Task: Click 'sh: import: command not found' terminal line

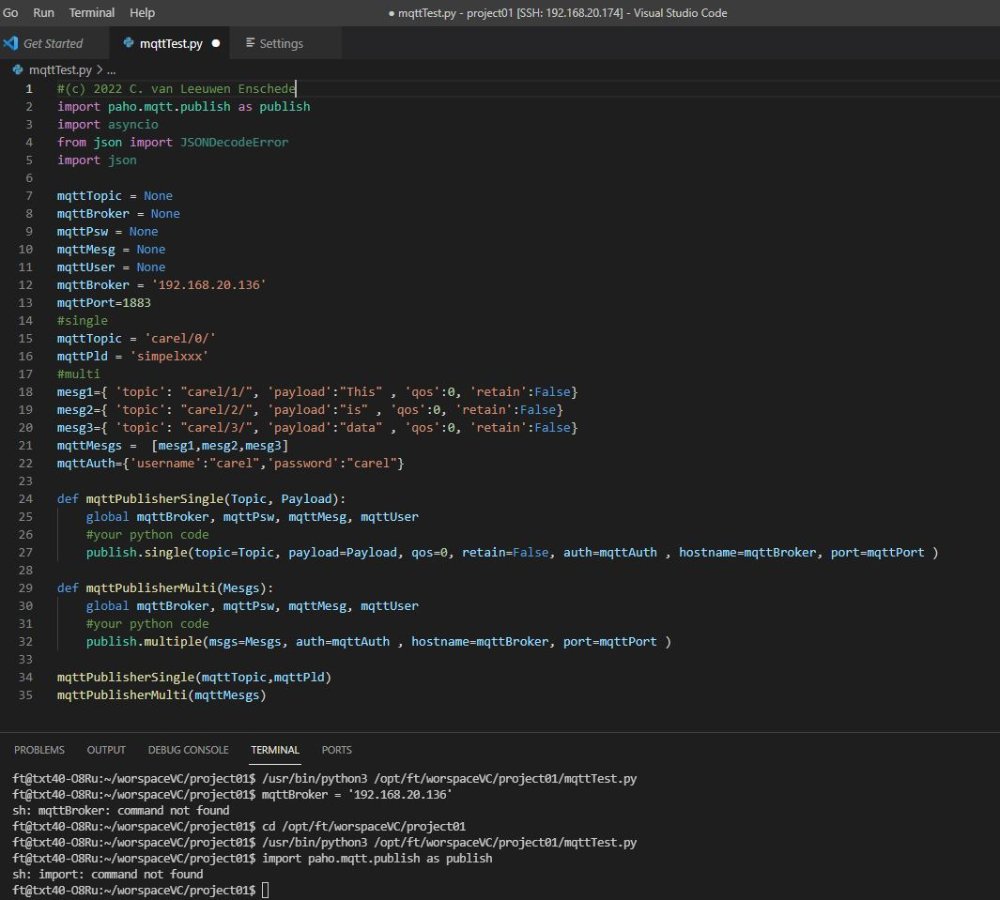Action: (108, 874)
